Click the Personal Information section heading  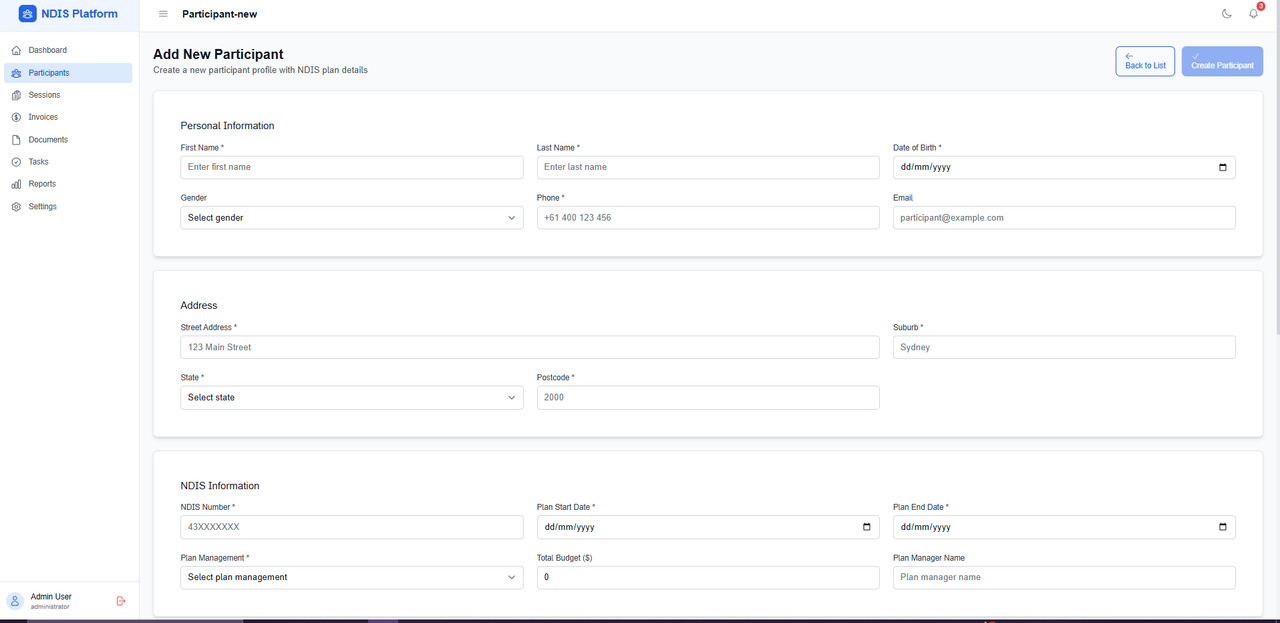click(227, 126)
